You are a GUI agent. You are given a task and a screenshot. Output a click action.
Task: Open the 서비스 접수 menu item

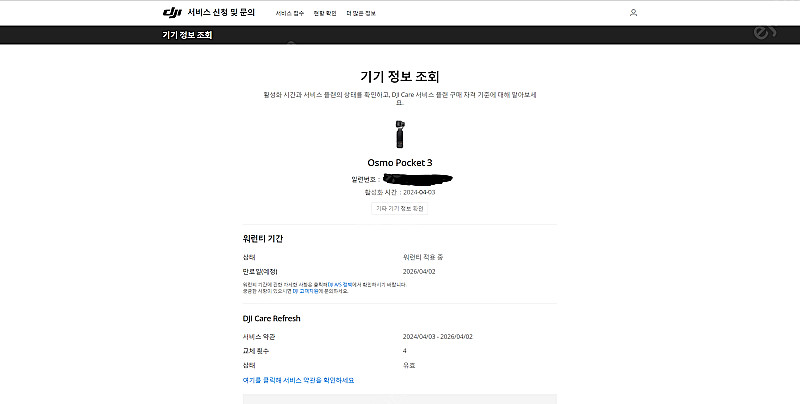[290, 13]
